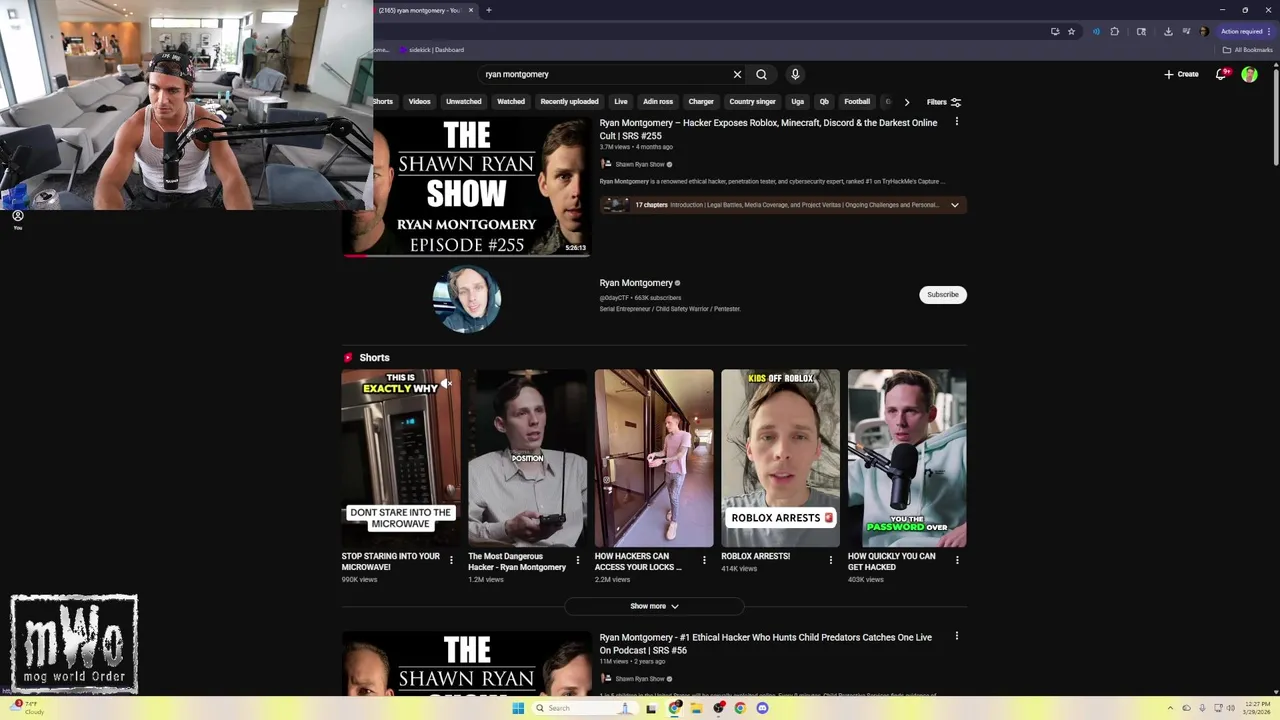Open search Filters

point(943,102)
